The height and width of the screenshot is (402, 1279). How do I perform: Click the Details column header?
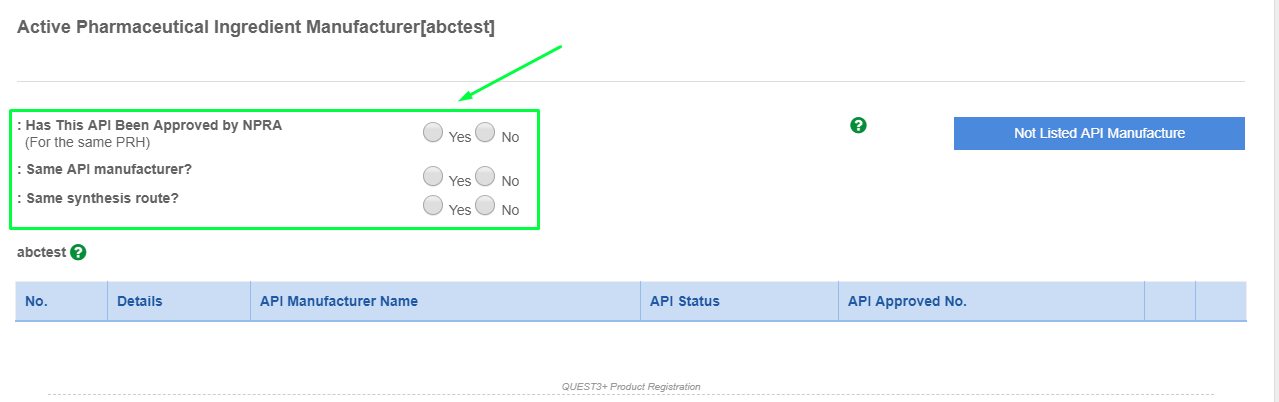point(139,301)
